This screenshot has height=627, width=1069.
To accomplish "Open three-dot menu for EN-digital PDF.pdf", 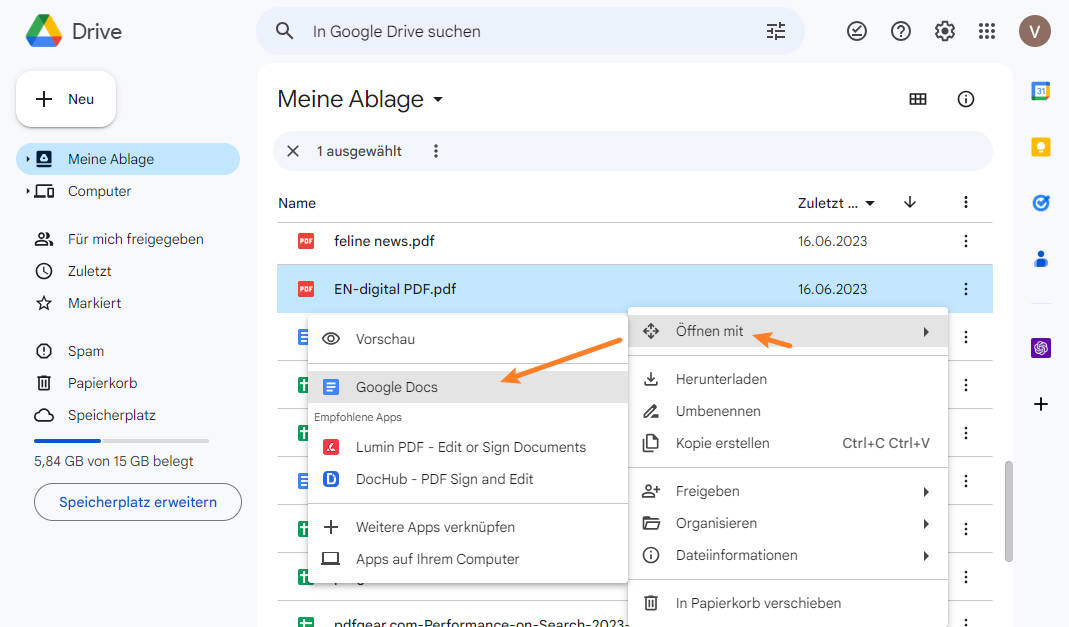I will pyautogui.click(x=965, y=289).
